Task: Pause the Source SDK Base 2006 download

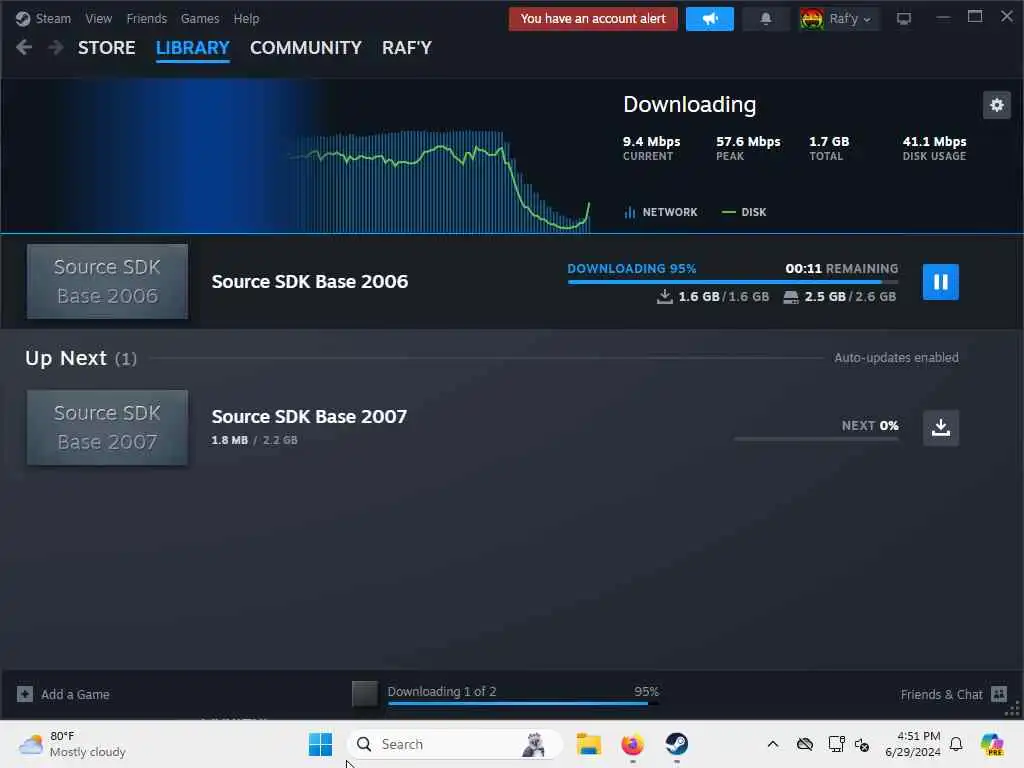Action: 940,281
